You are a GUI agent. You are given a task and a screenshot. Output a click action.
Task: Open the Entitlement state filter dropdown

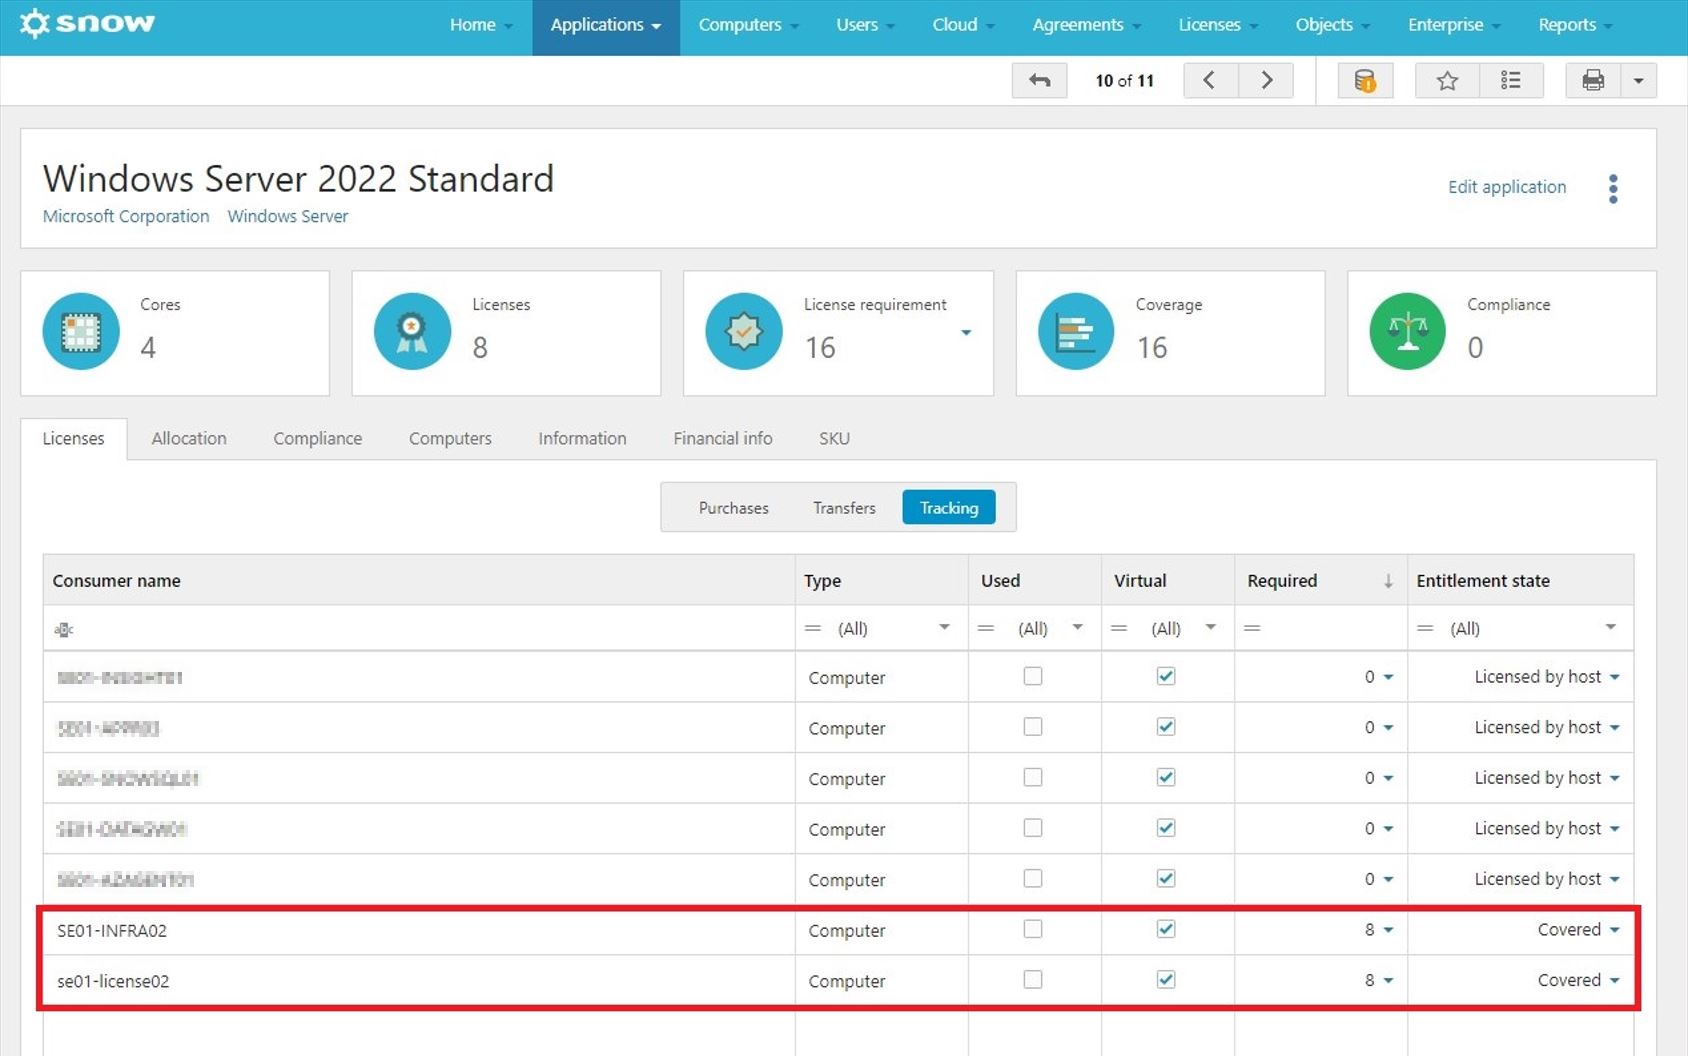1610,628
